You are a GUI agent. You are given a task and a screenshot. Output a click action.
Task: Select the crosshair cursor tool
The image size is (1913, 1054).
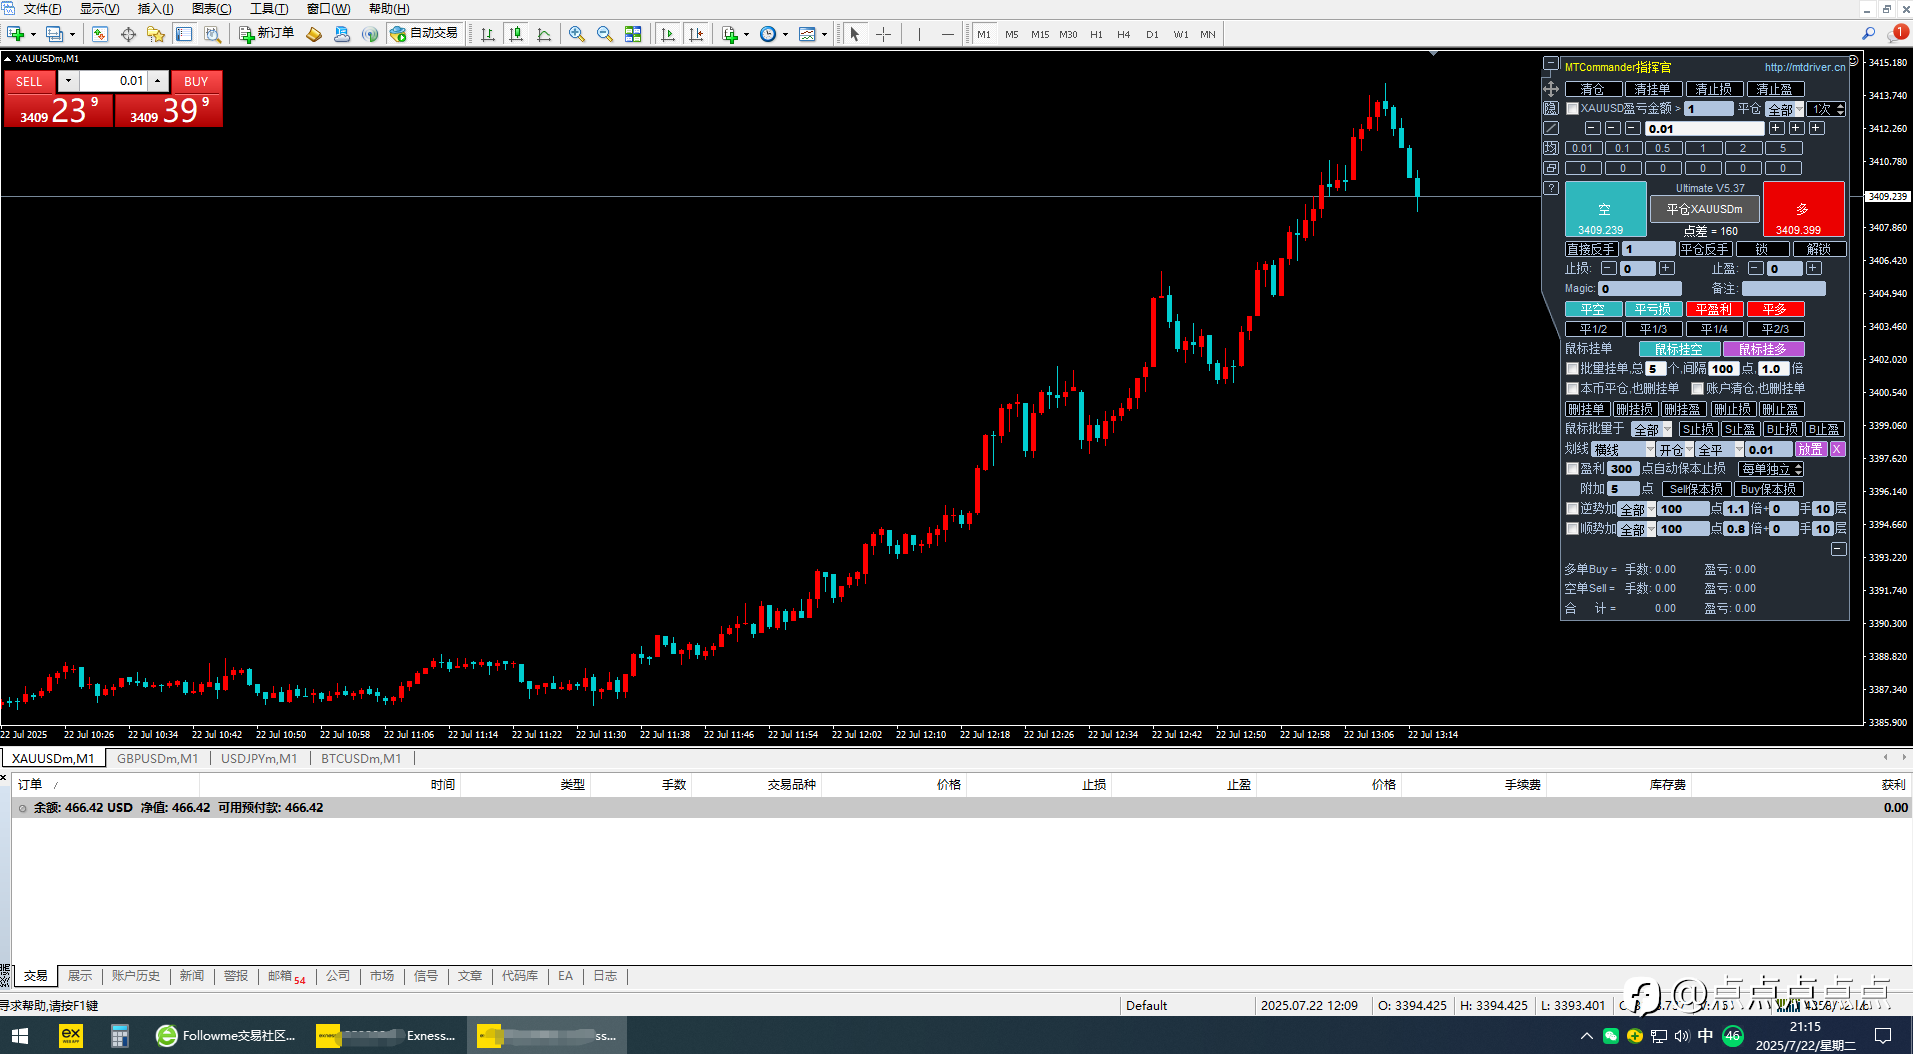point(883,34)
